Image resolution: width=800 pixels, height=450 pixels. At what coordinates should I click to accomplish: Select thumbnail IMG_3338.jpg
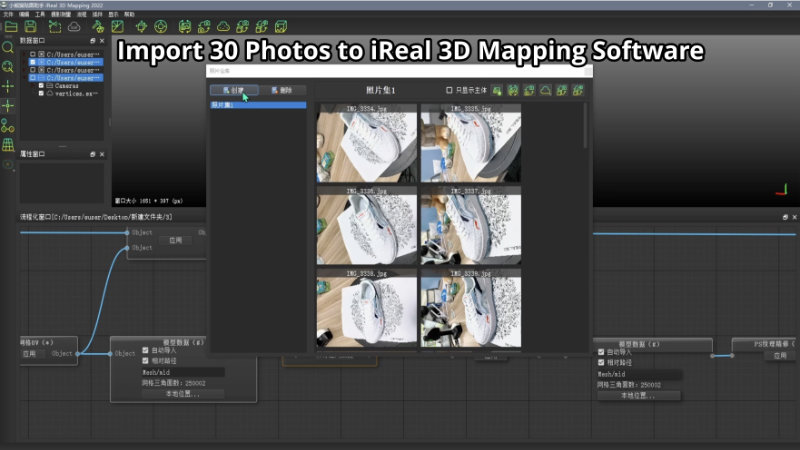pyautogui.click(x=367, y=309)
